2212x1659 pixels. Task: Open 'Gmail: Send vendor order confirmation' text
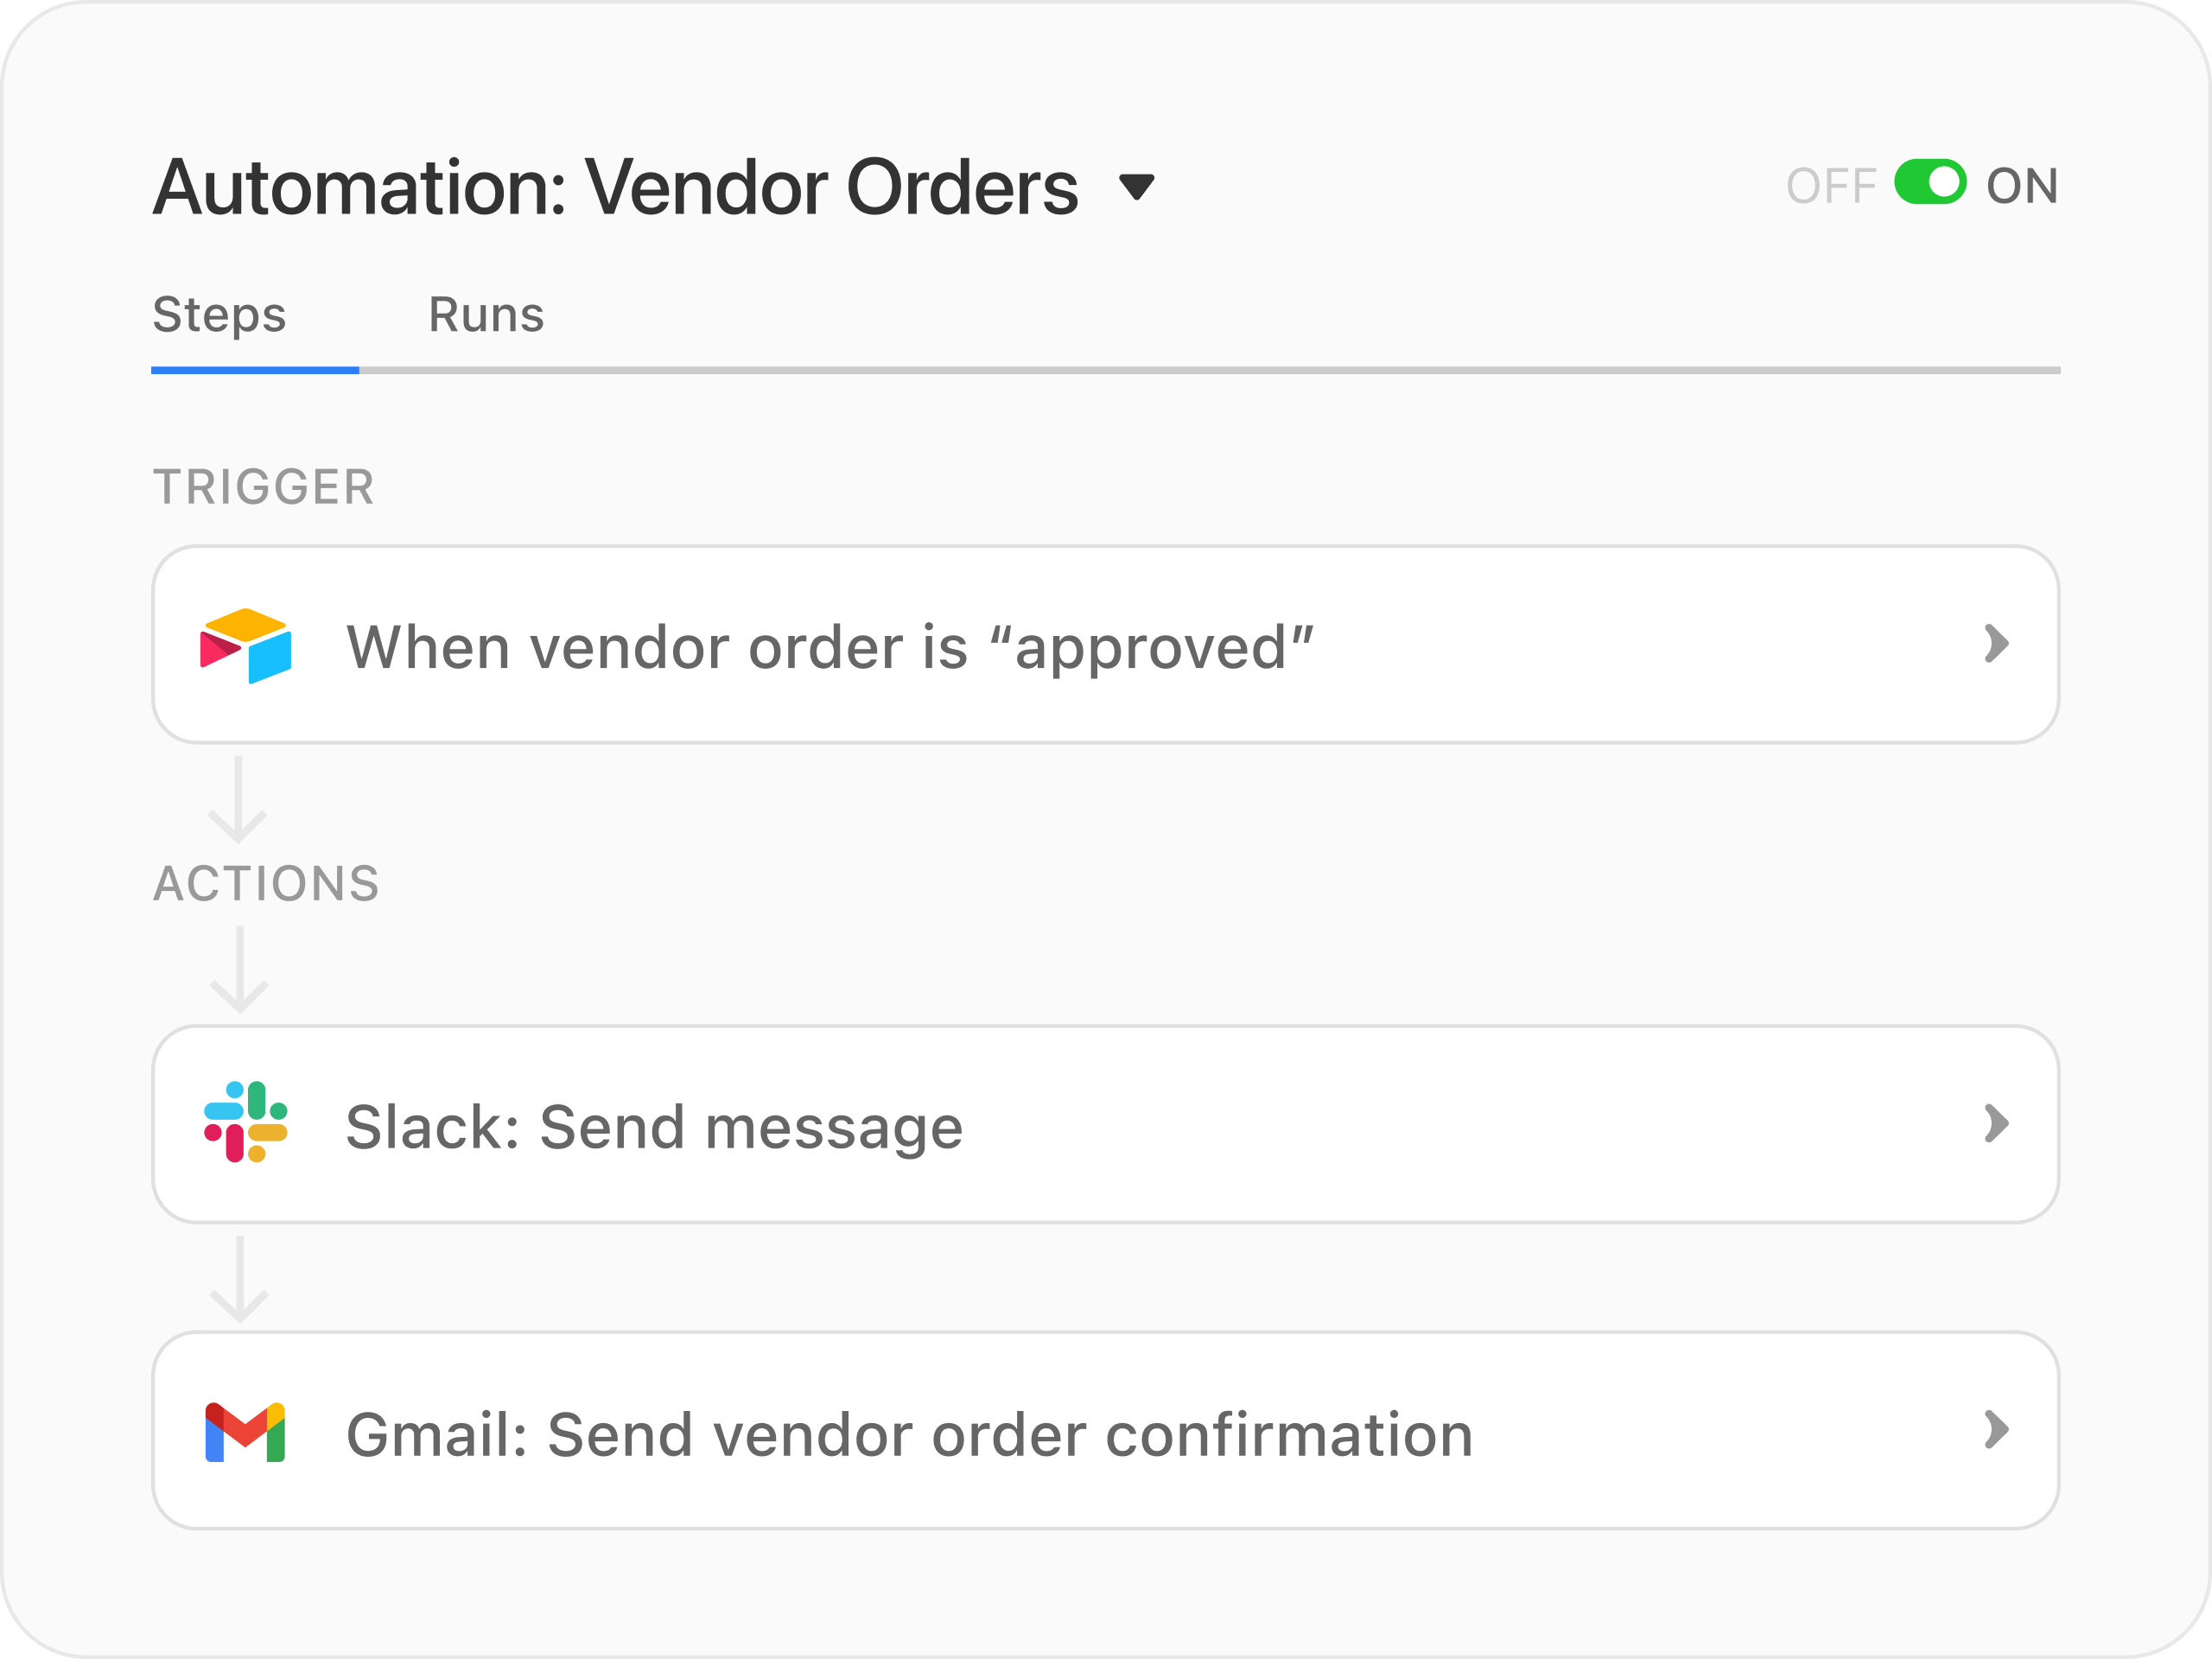pyautogui.click(x=909, y=1435)
